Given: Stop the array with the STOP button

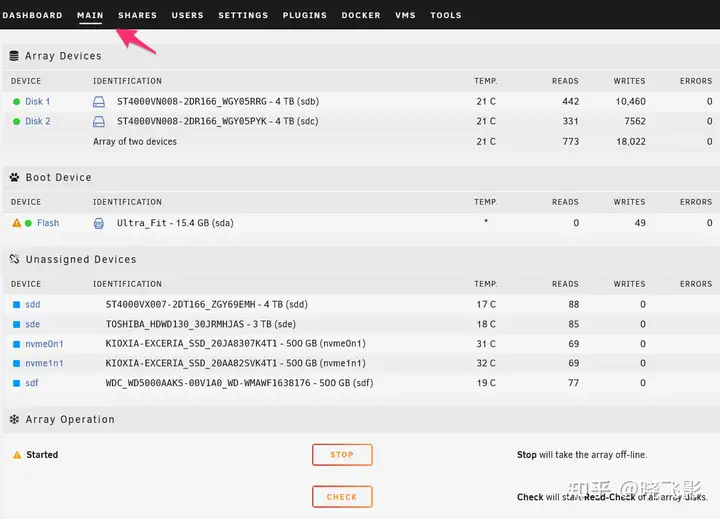Looking at the screenshot, I should 342,455.
